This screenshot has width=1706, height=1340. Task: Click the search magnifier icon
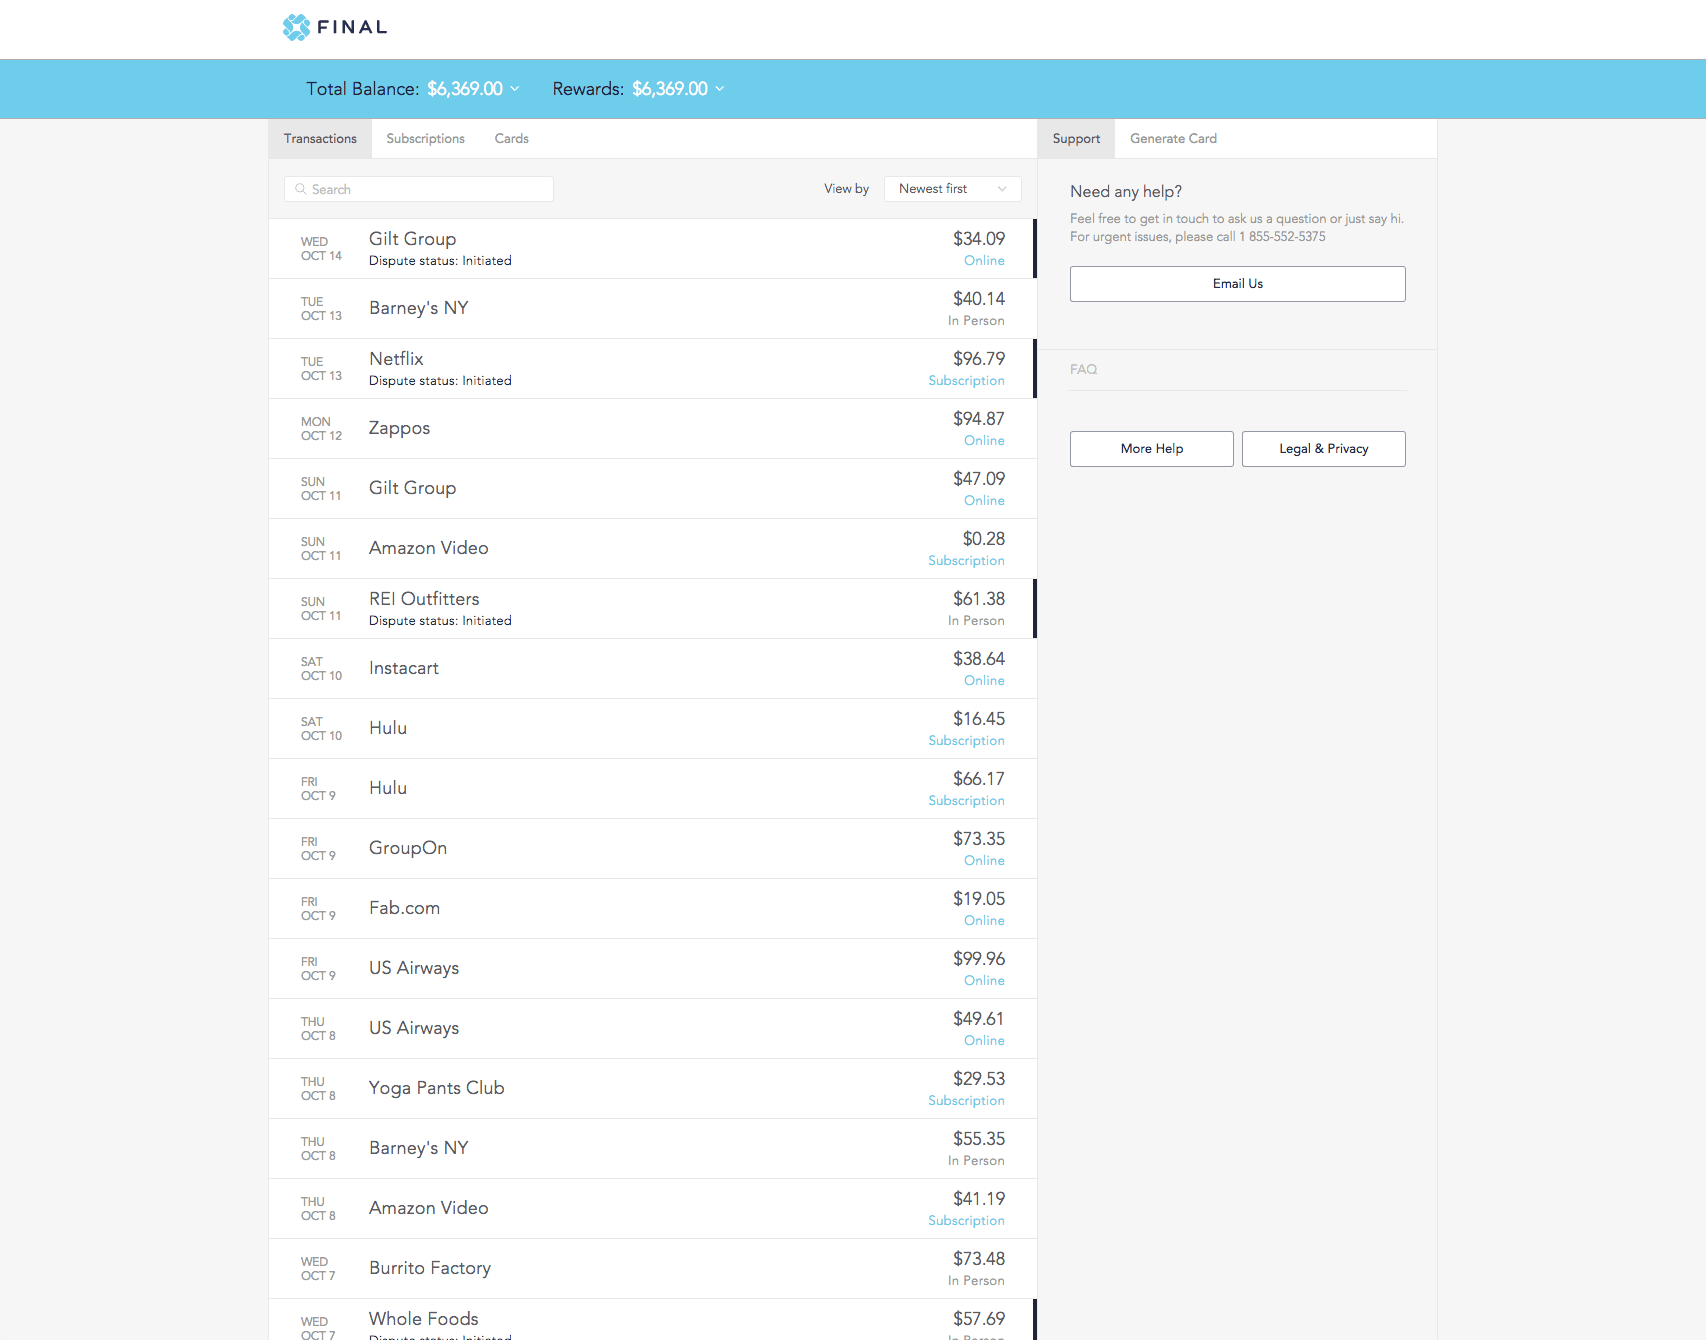point(300,189)
